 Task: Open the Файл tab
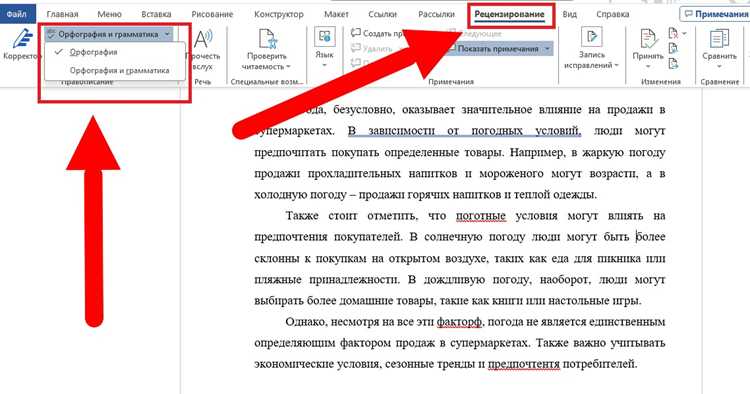pyautogui.click(x=17, y=14)
